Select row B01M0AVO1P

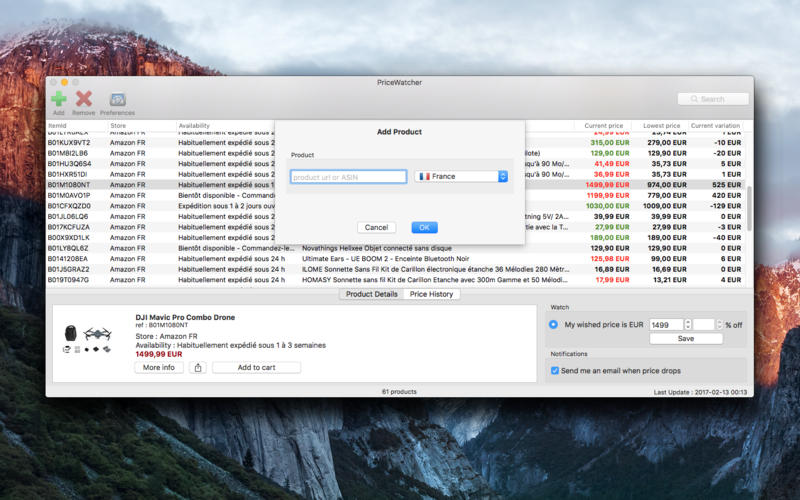pyautogui.click(x=395, y=195)
